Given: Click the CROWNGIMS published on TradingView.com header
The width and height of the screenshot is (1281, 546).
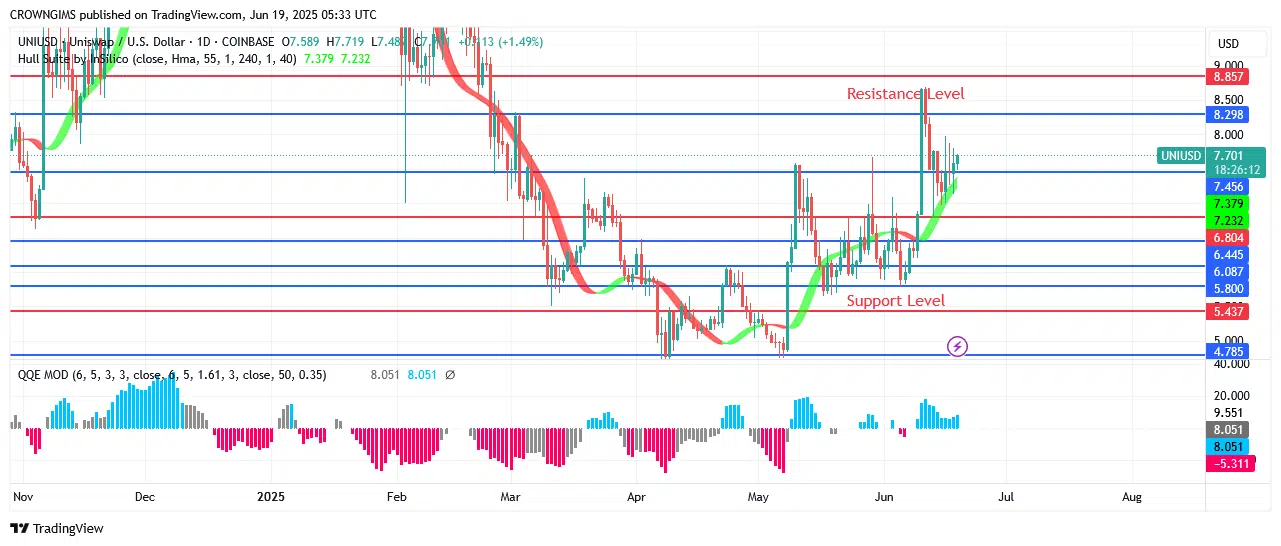Looking at the screenshot, I should (x=193, y=15).
